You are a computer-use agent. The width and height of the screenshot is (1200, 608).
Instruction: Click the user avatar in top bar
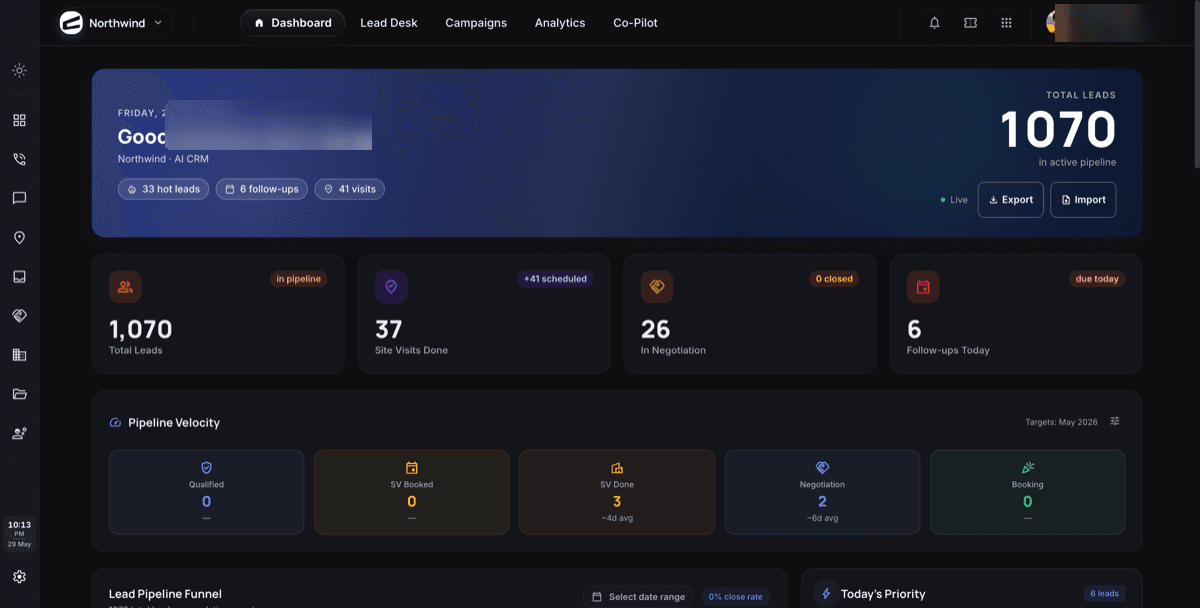1052,23
